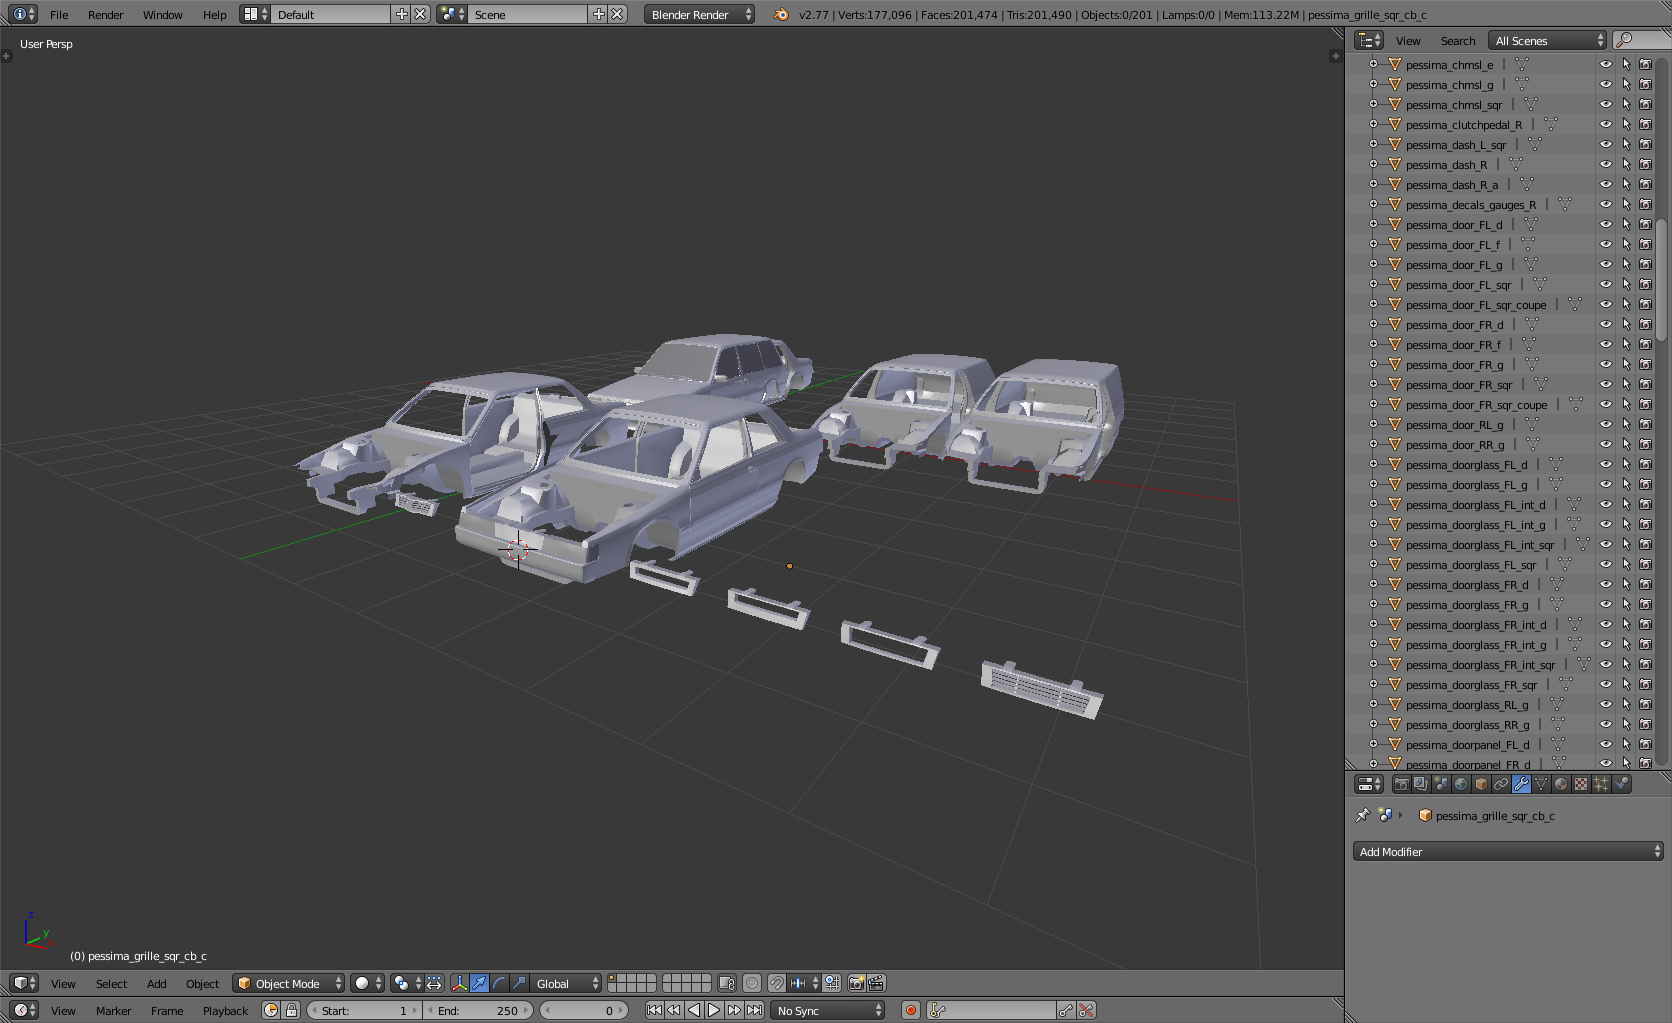Enable the translate manipulator arrow icon
This screenshot has width=1672, height=1023.
[x=479, y=984]
